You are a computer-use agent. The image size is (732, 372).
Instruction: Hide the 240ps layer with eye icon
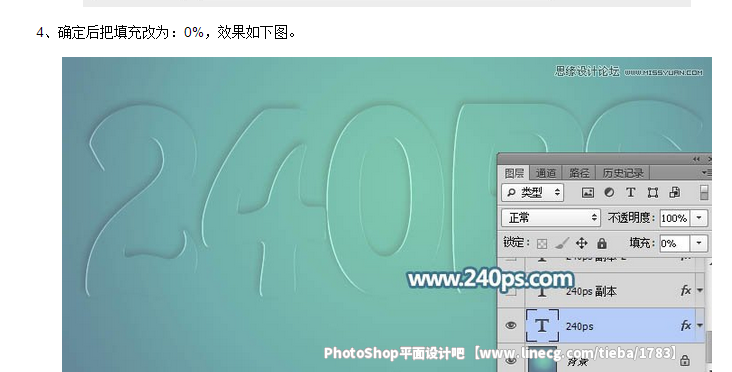point(511,325)
